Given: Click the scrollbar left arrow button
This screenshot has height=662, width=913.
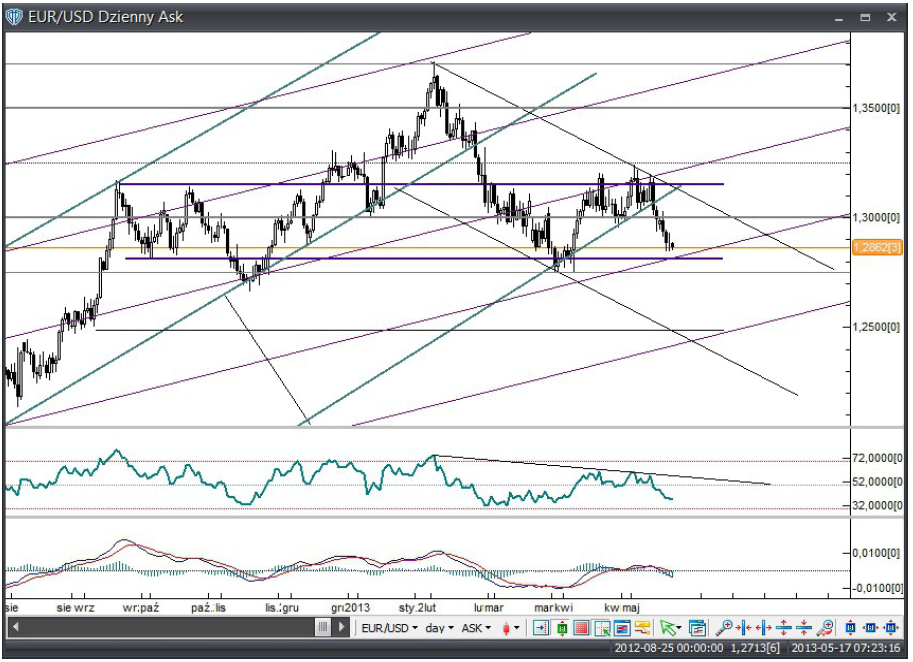Looking at the screenshot, I should click(x=15, y=627).
